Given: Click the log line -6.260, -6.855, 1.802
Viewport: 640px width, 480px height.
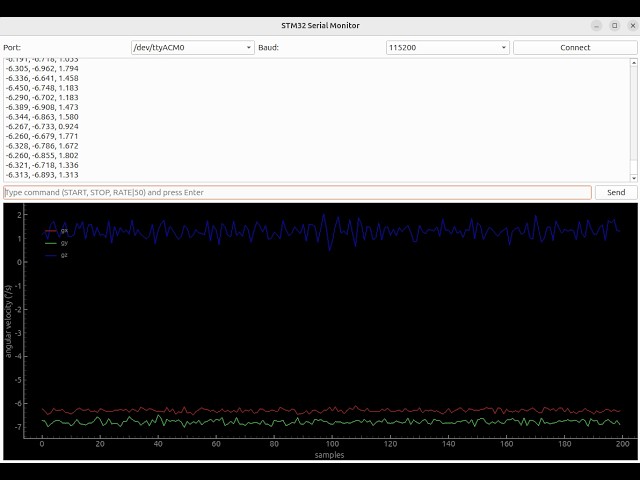Looking at the screenshot, I should 42,156.
